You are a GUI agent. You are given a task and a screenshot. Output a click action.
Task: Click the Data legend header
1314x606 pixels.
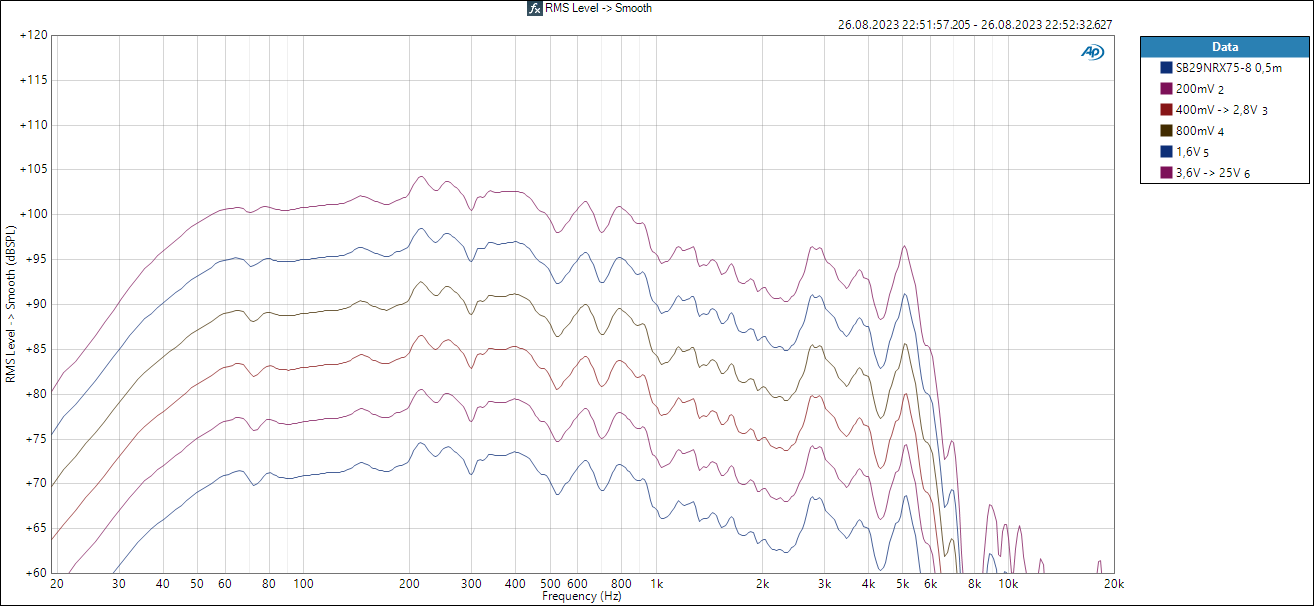click(x=1225, y=47)
